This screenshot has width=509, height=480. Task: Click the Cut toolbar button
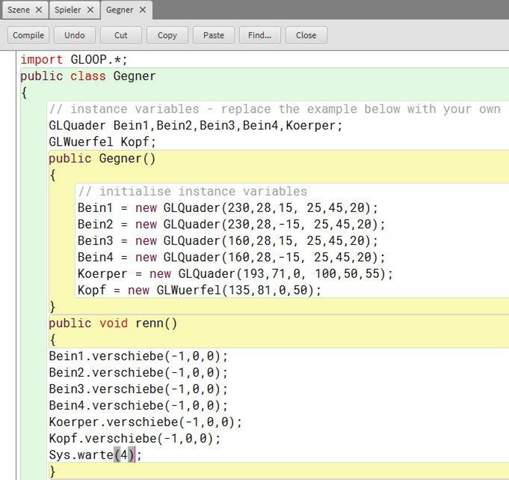click(121, 35)
